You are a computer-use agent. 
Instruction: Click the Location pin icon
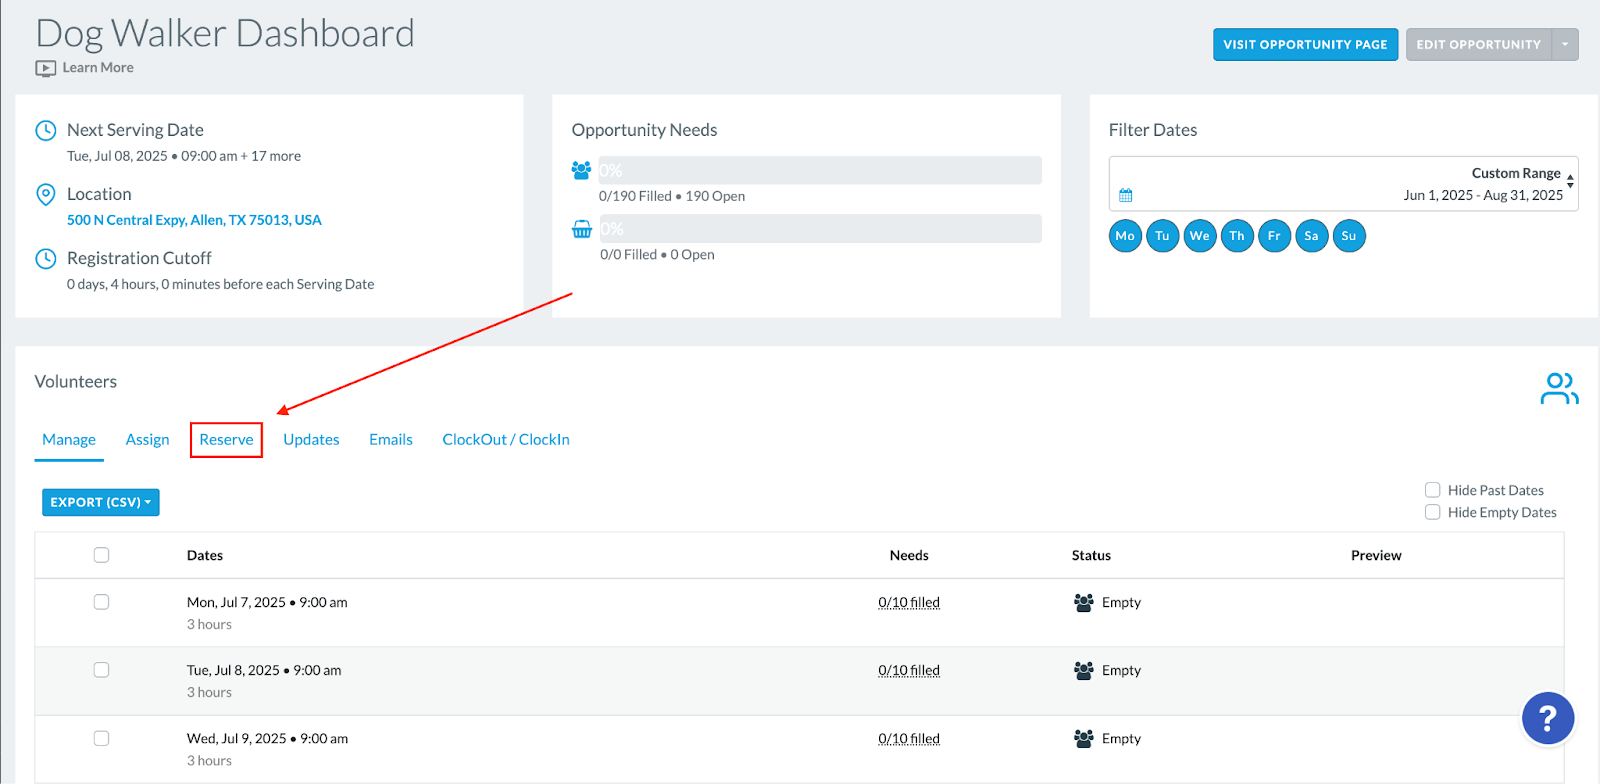point(45,194)
